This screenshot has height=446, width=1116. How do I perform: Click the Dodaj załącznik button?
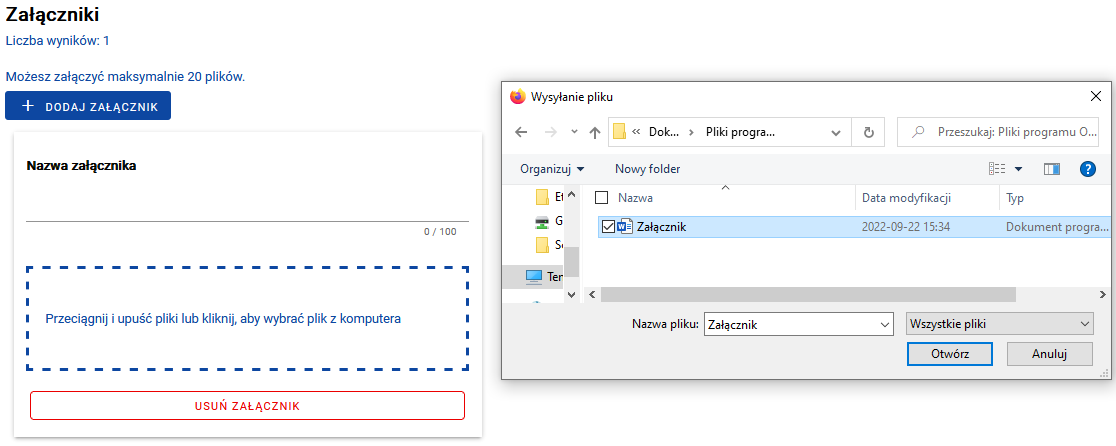pyautogui.click(x=88, y=106)
